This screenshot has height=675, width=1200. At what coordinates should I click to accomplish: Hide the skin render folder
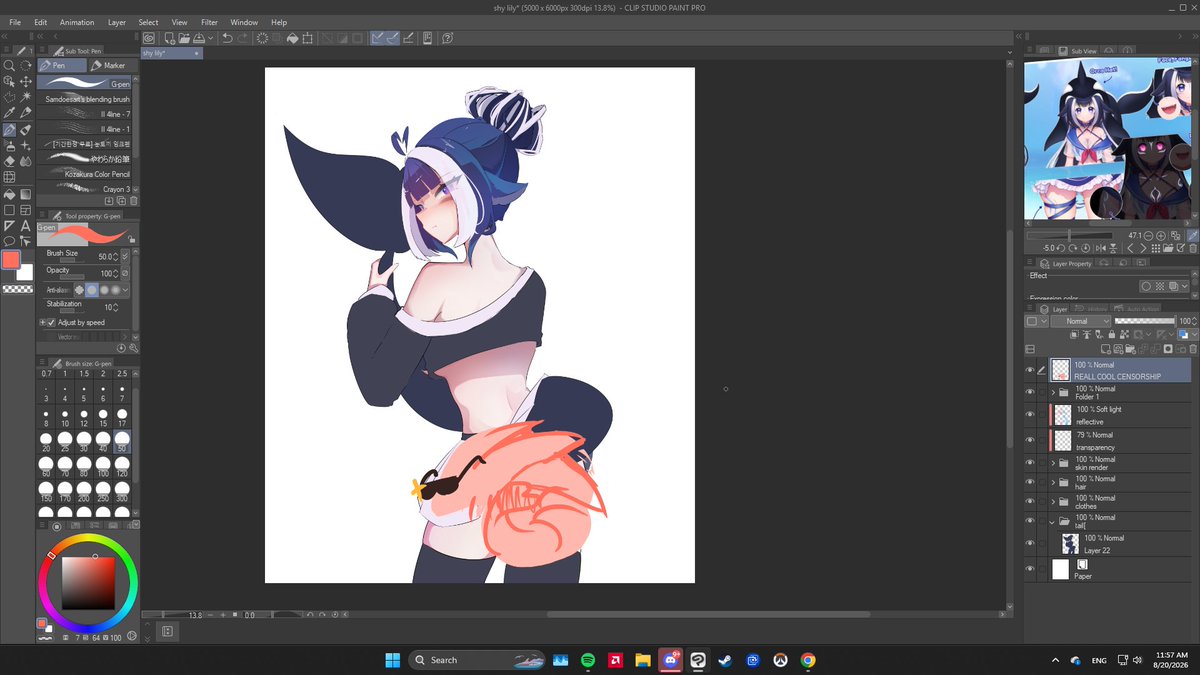(1029, 463)
